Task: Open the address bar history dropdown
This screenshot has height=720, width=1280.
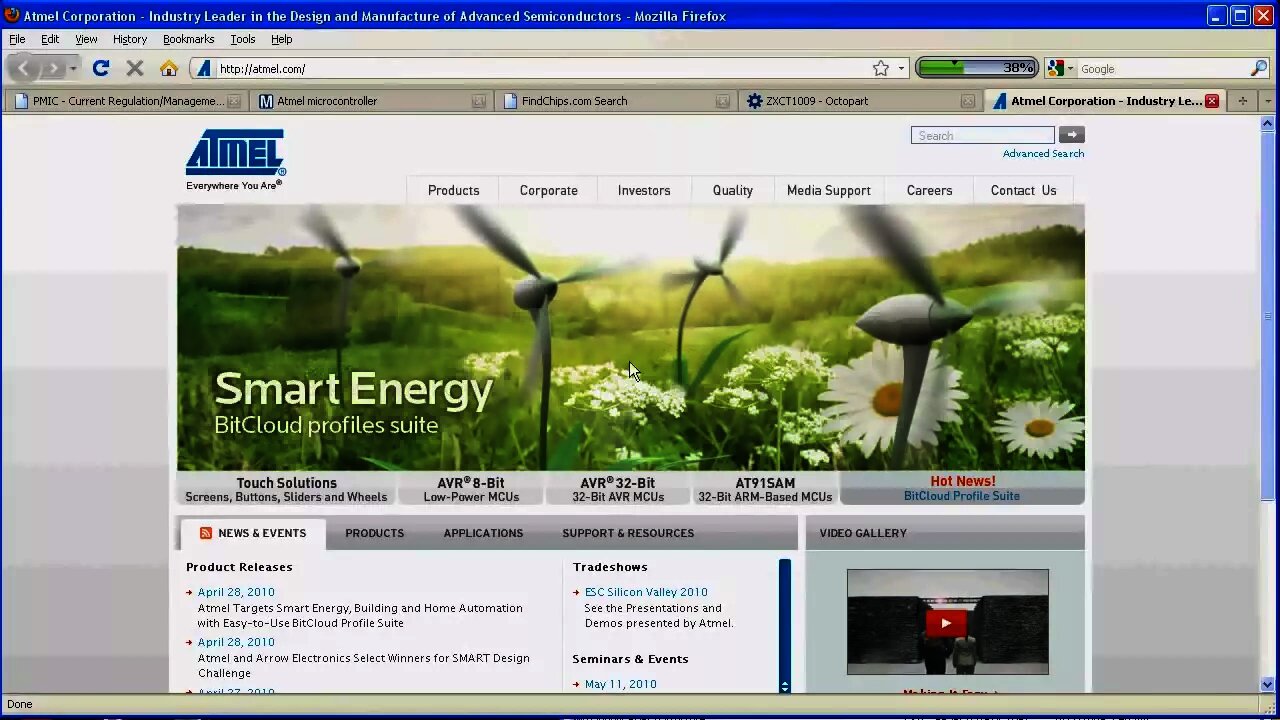Action: tap(901, 69)
